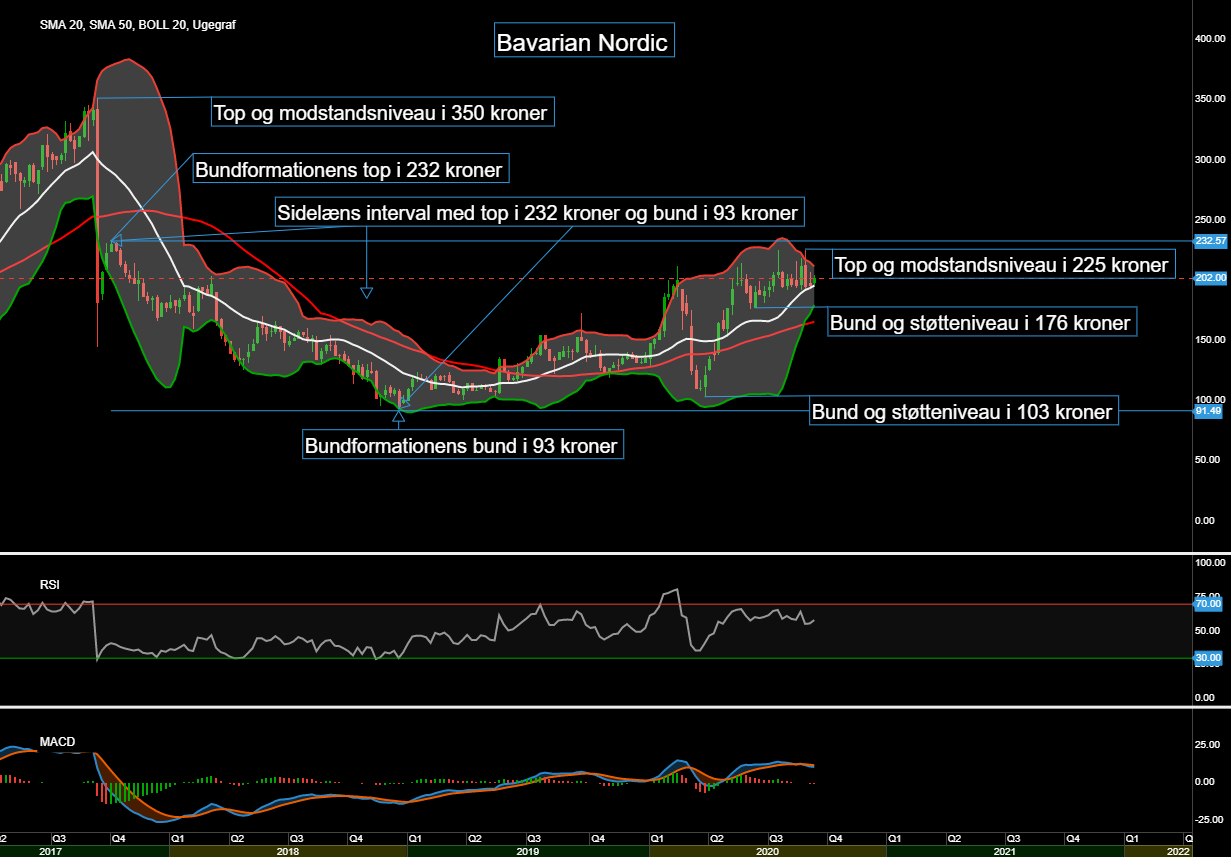Click the arrow marker under the Sidelæns interval annotation

point(366,293)
